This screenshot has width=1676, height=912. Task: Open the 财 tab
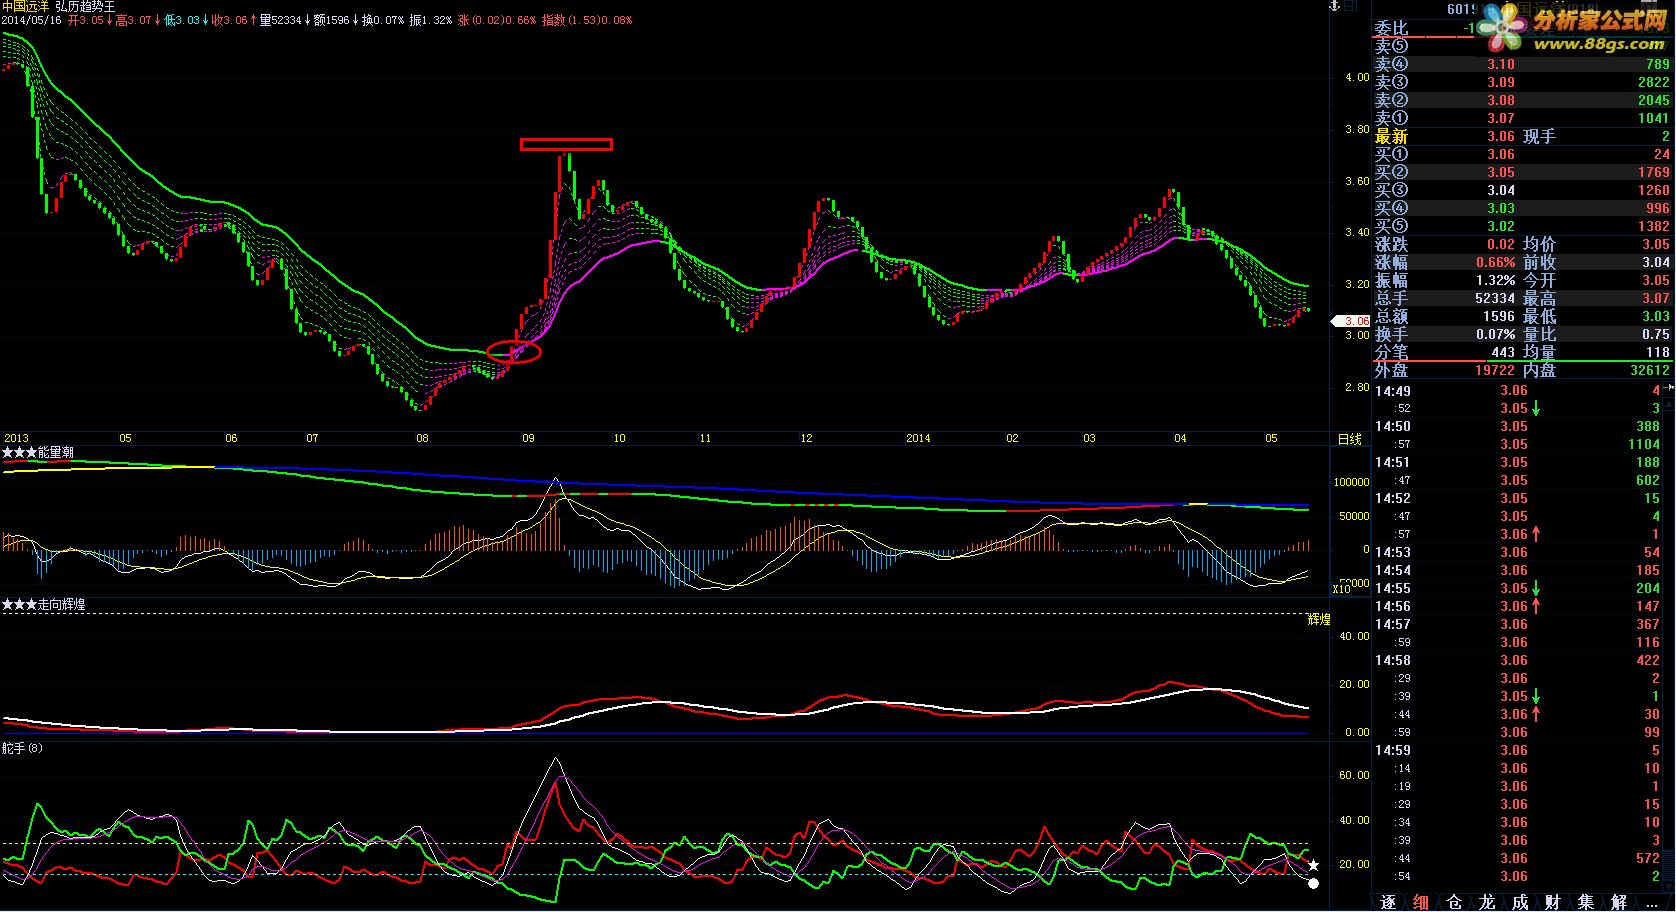click(x=1553, y=902)
